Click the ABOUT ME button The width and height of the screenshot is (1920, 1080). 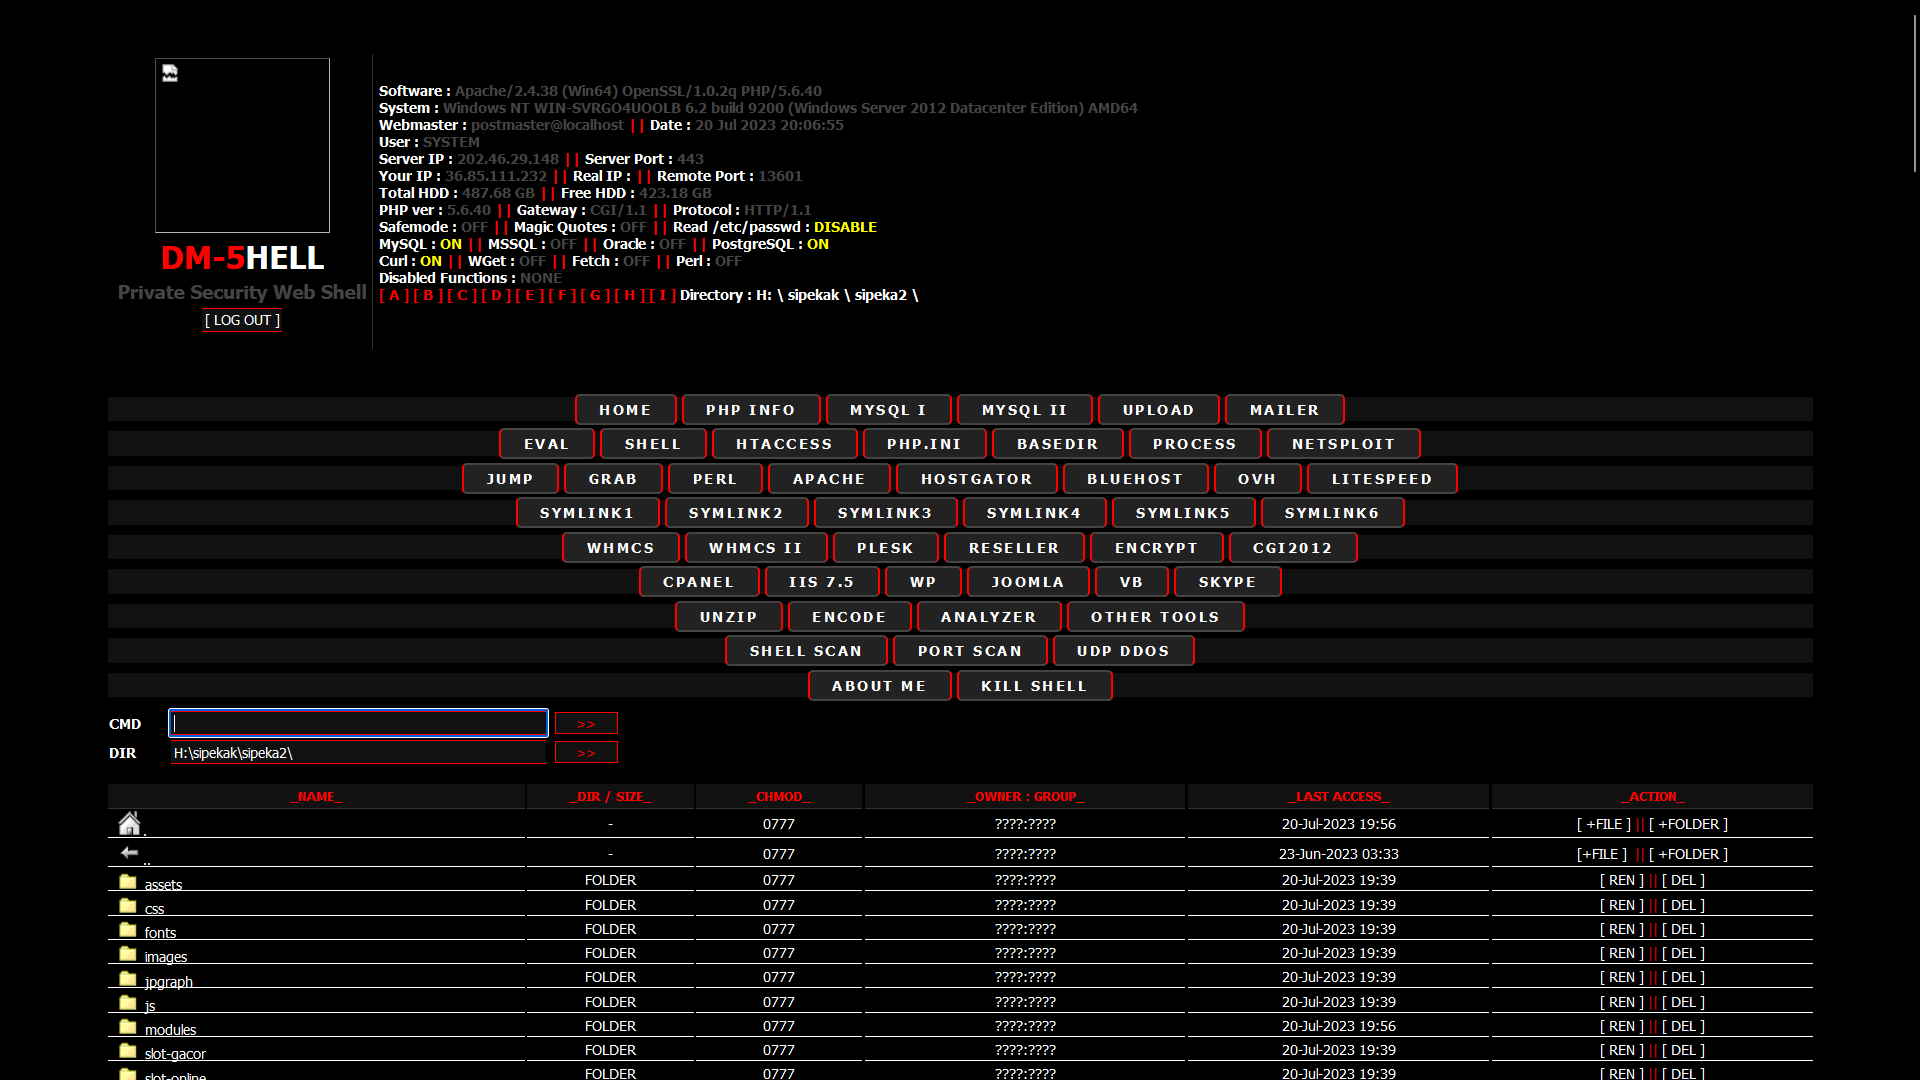880,686
